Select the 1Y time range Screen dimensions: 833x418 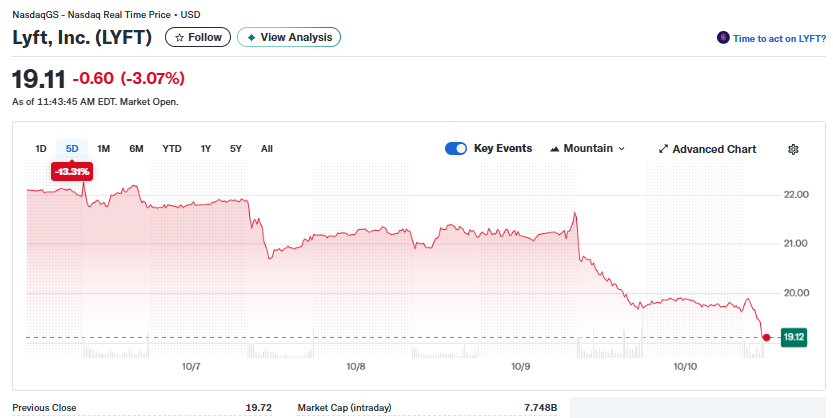(206, 149)
